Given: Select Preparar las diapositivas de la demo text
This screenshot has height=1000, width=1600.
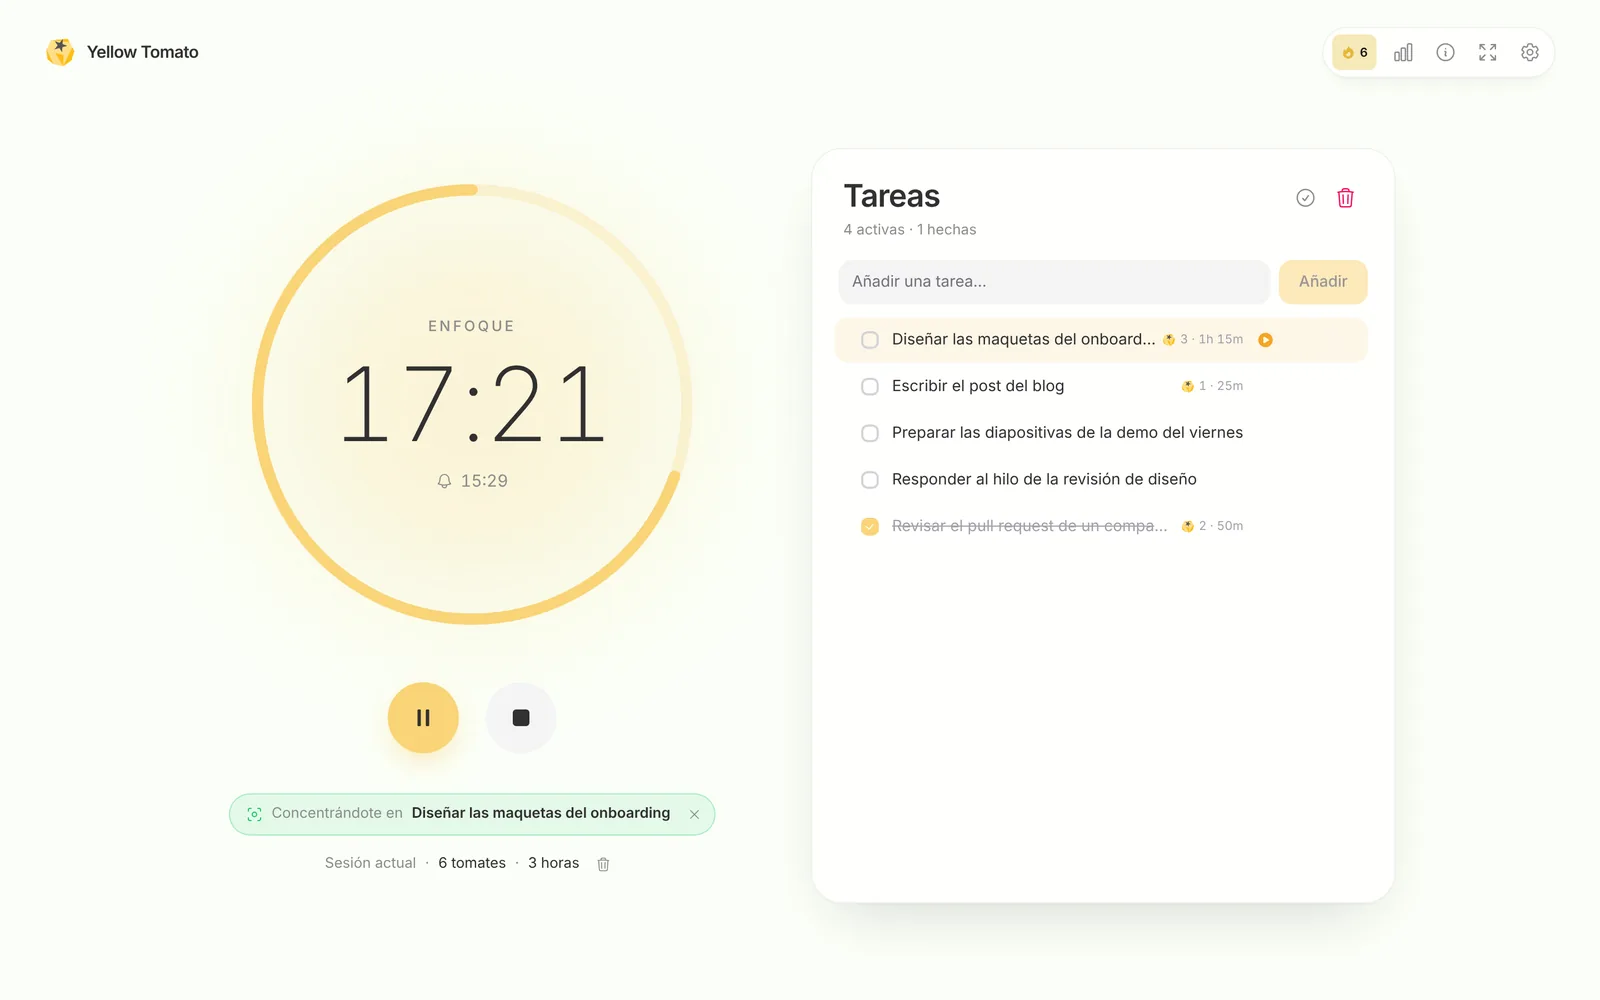Looking at the screenshot, I should 1067,433.
